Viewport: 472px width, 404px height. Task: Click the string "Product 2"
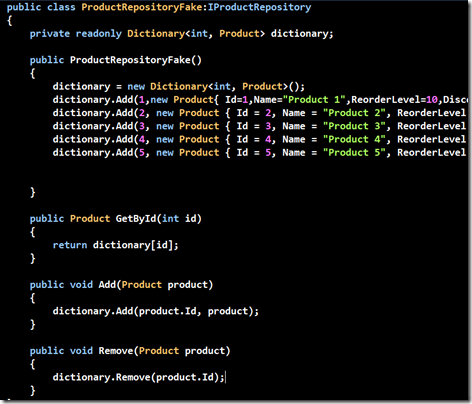click(x=354, y=113)
